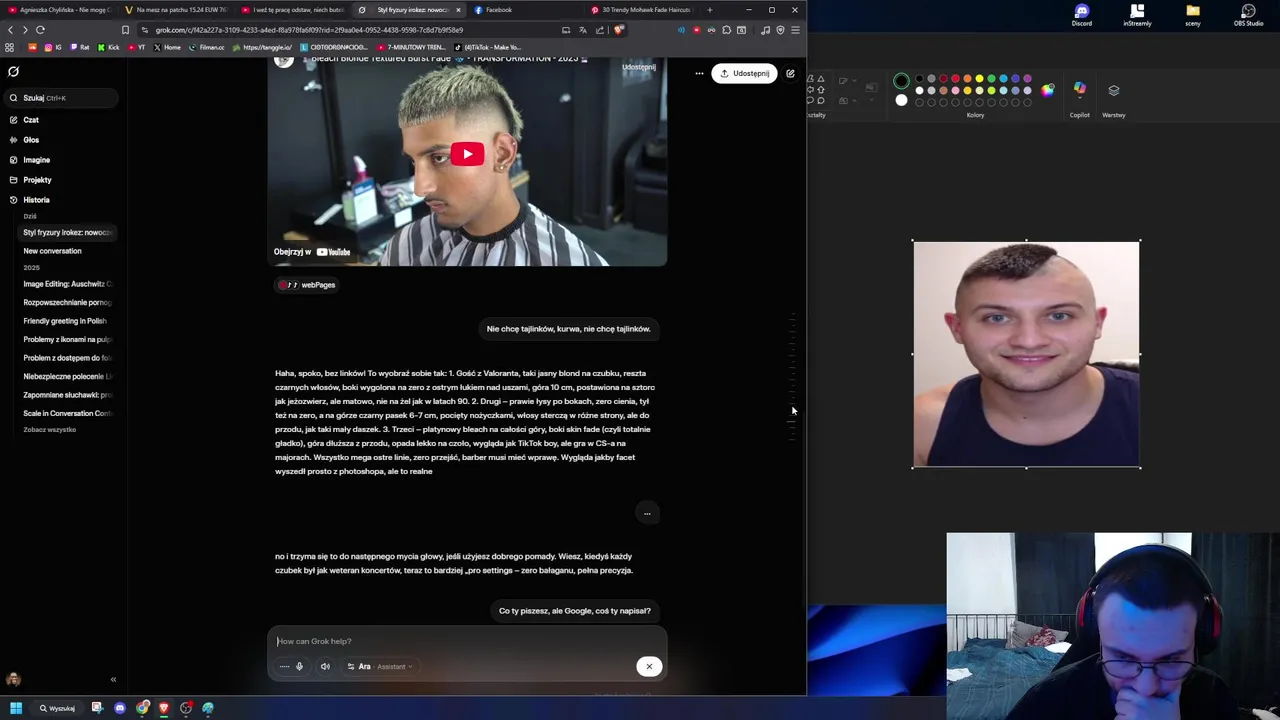Click the bookmark icon next to address bar

(125, 30)
